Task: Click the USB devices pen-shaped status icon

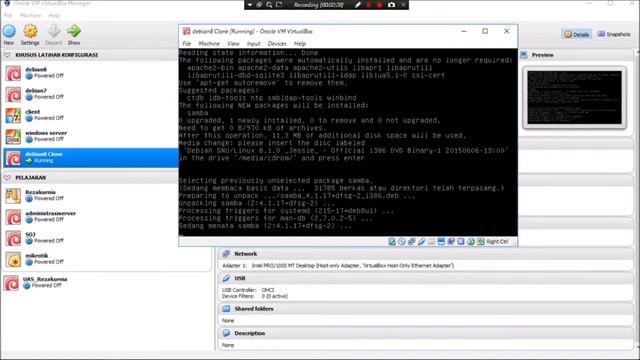Action: (421, 242)
